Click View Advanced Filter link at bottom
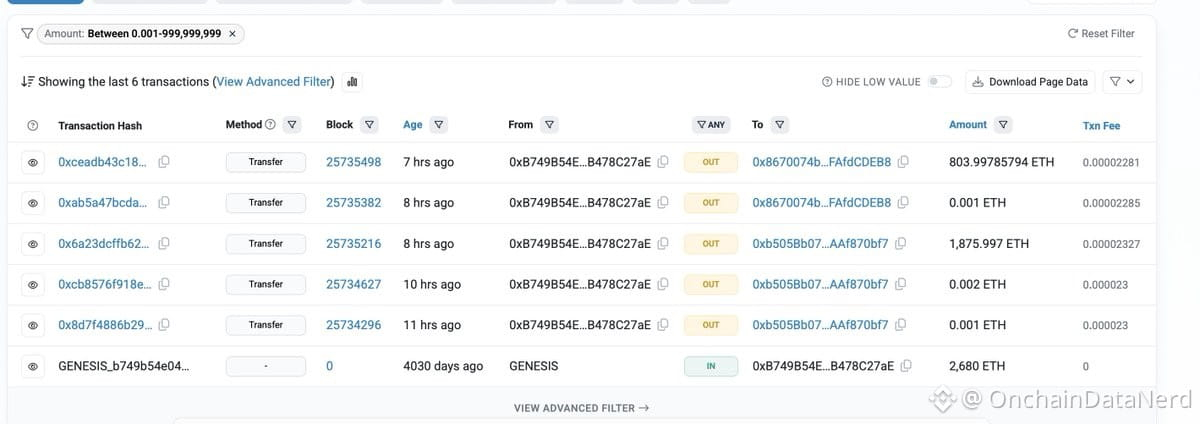Viewport: 1200px width, 424px height. (x=581, y=408)
